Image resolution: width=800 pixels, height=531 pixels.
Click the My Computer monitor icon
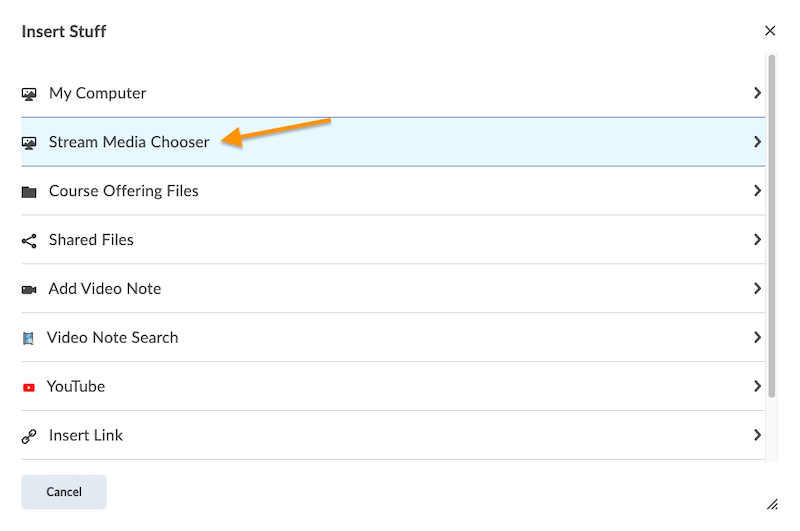(x=29, y=94)
